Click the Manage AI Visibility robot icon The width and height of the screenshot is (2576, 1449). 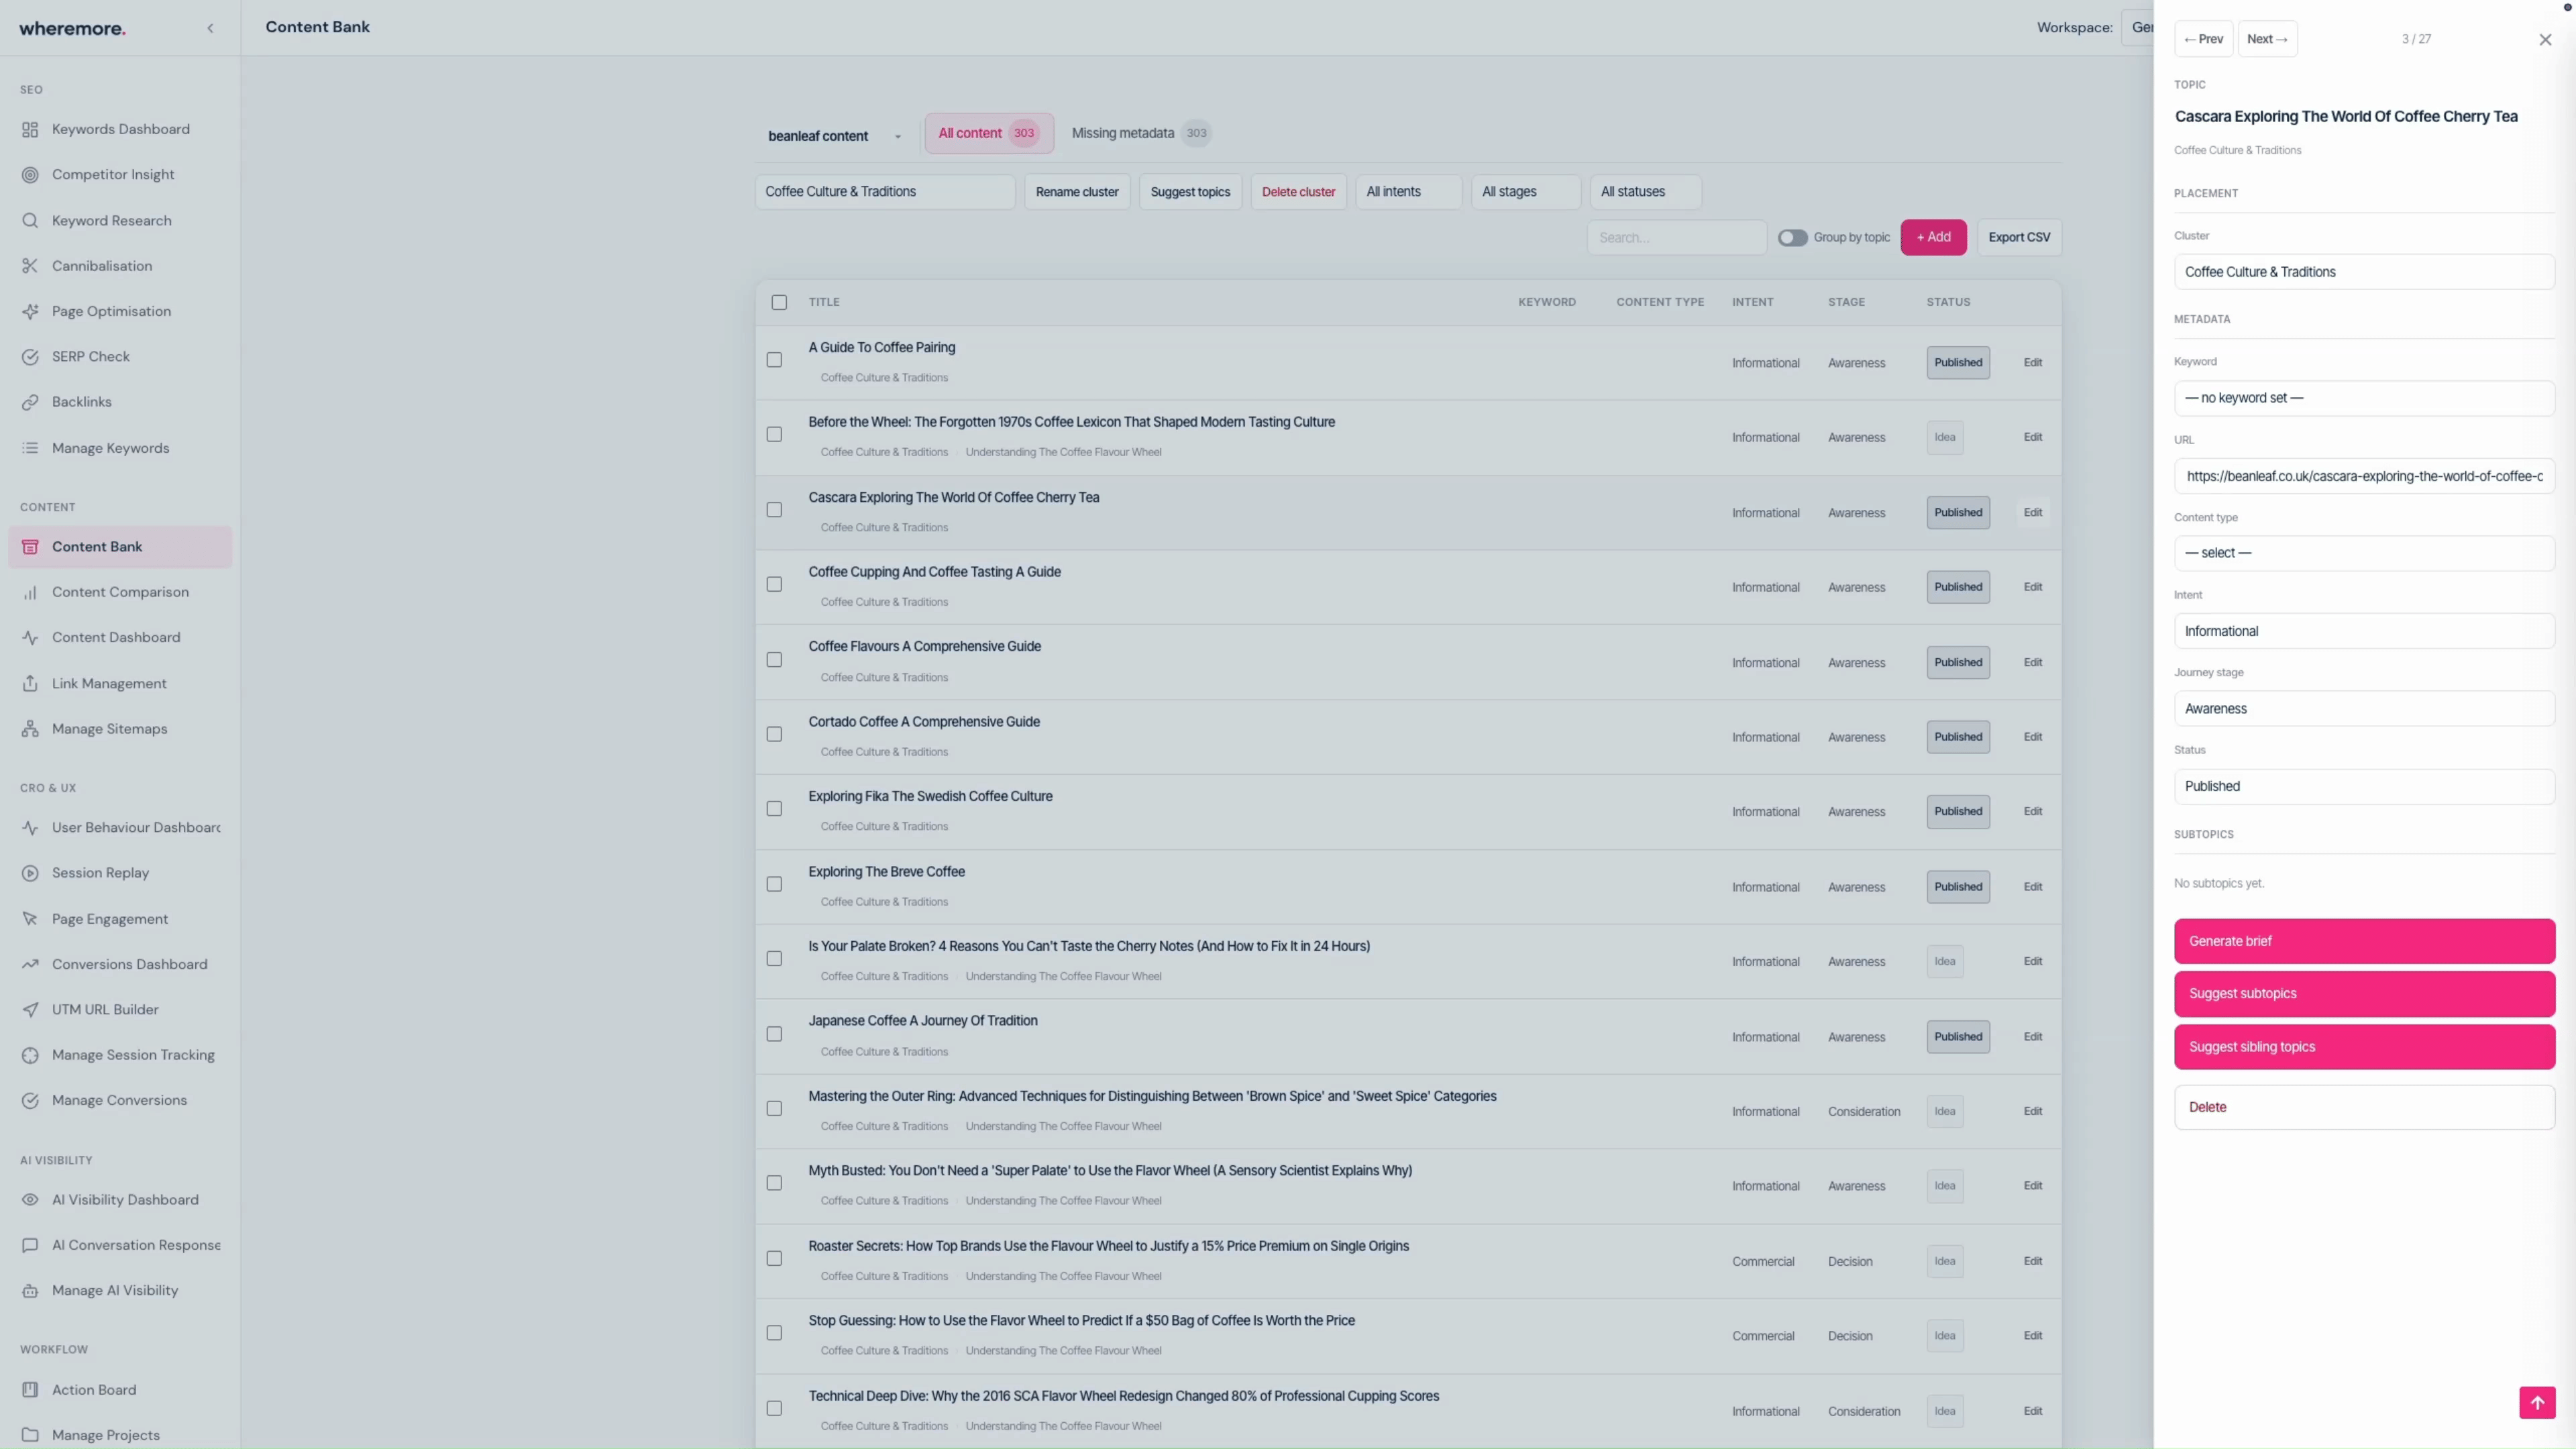point(30,1290)
